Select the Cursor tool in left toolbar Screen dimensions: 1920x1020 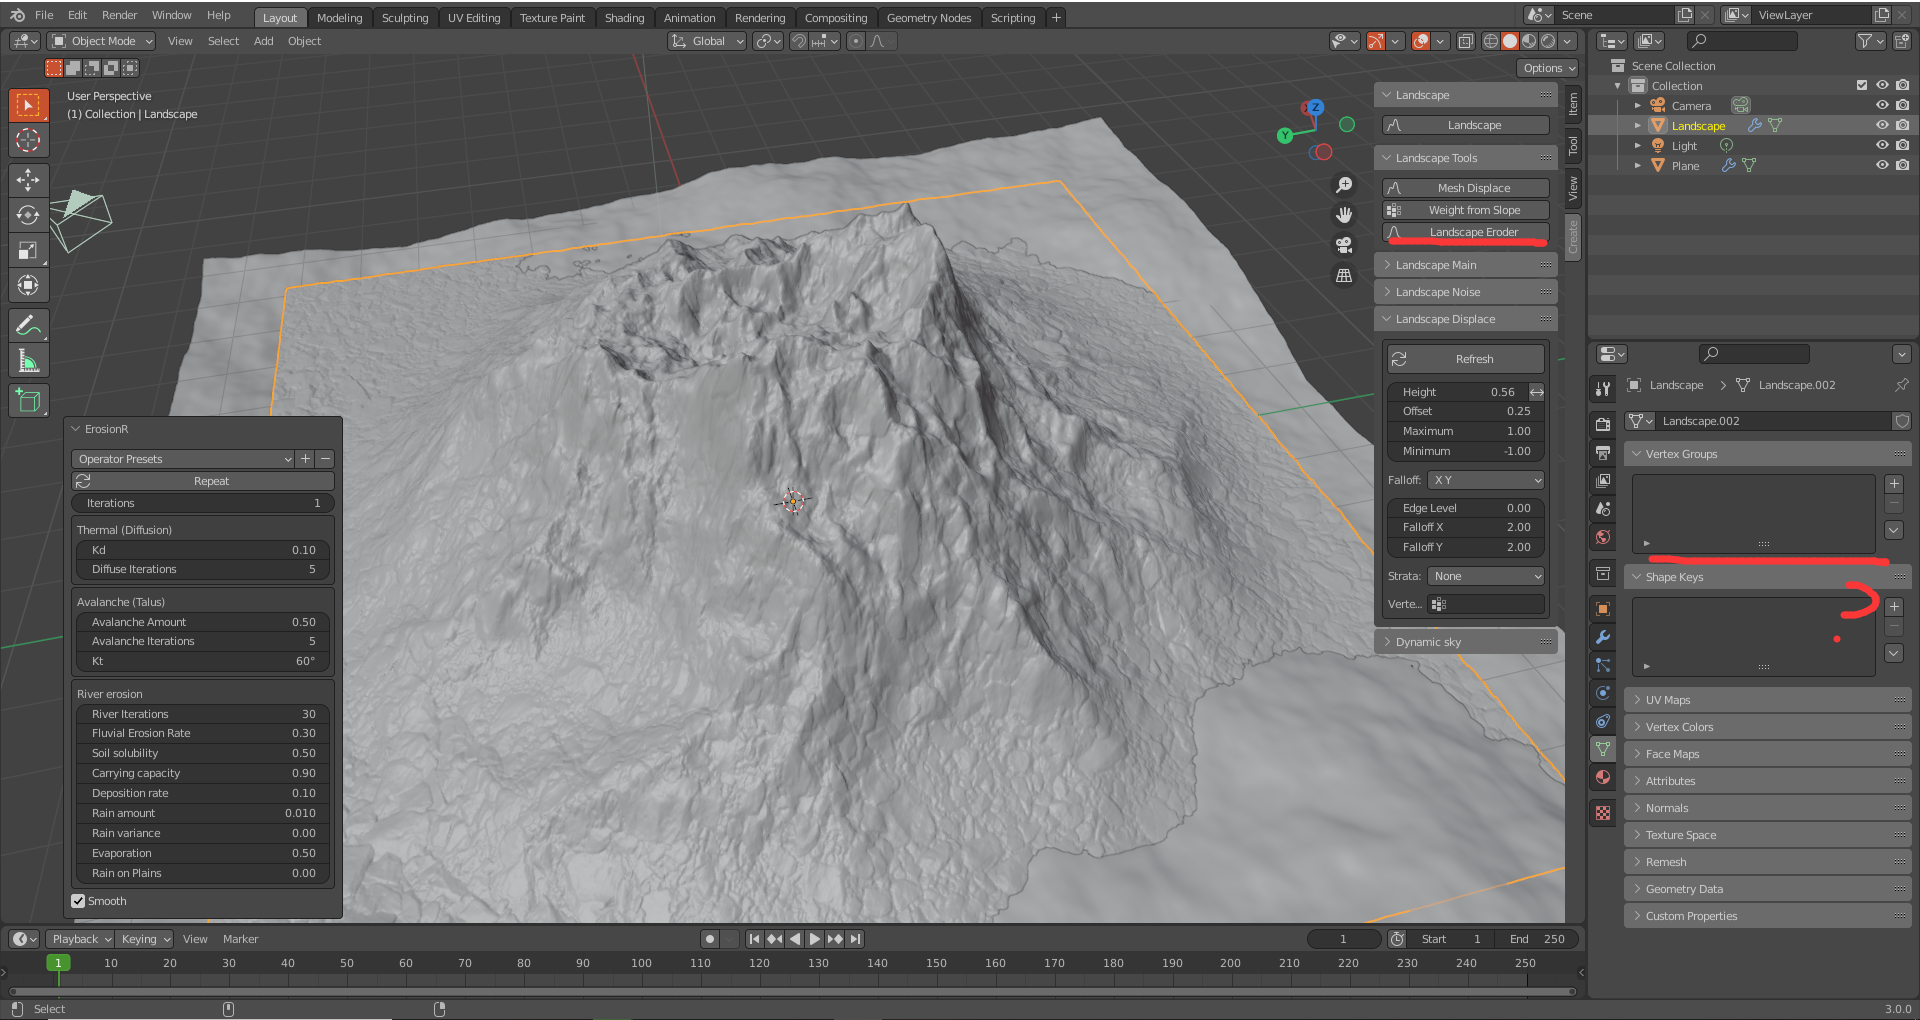[29, 140]
